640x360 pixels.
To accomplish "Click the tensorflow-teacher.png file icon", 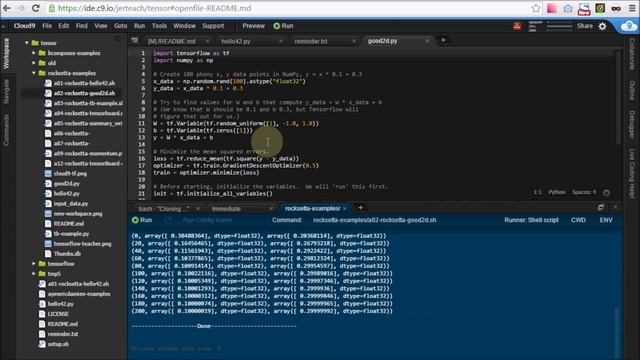I will click(48, 244).
